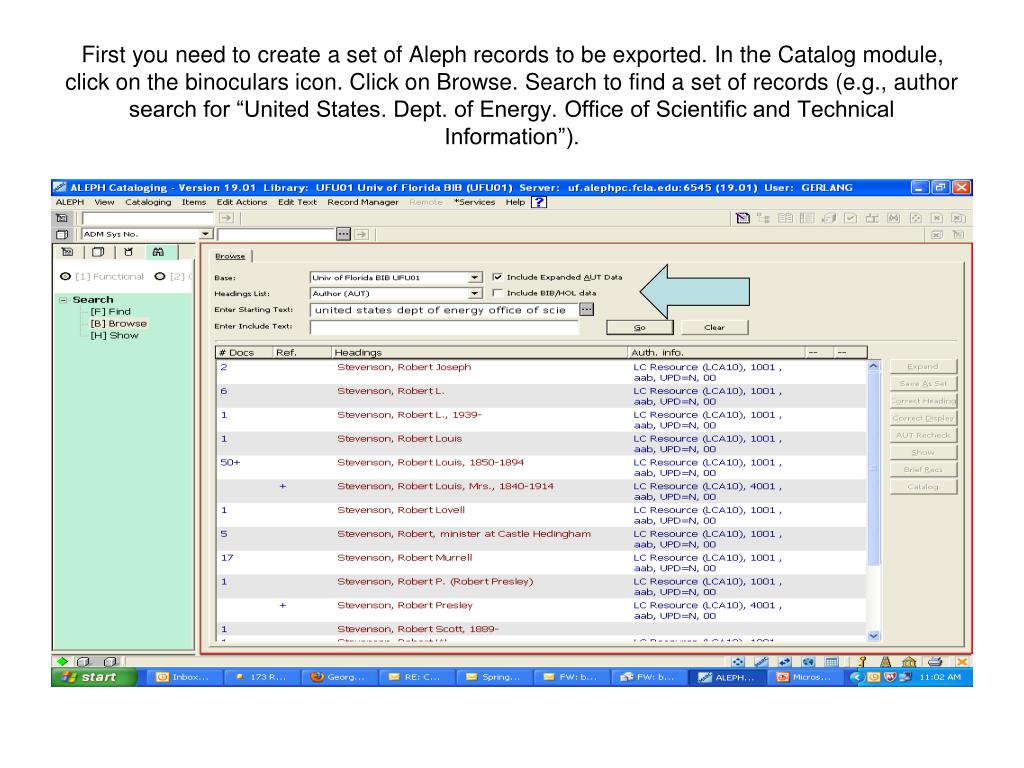Click the Enter Include Text field

coord(444,327)
